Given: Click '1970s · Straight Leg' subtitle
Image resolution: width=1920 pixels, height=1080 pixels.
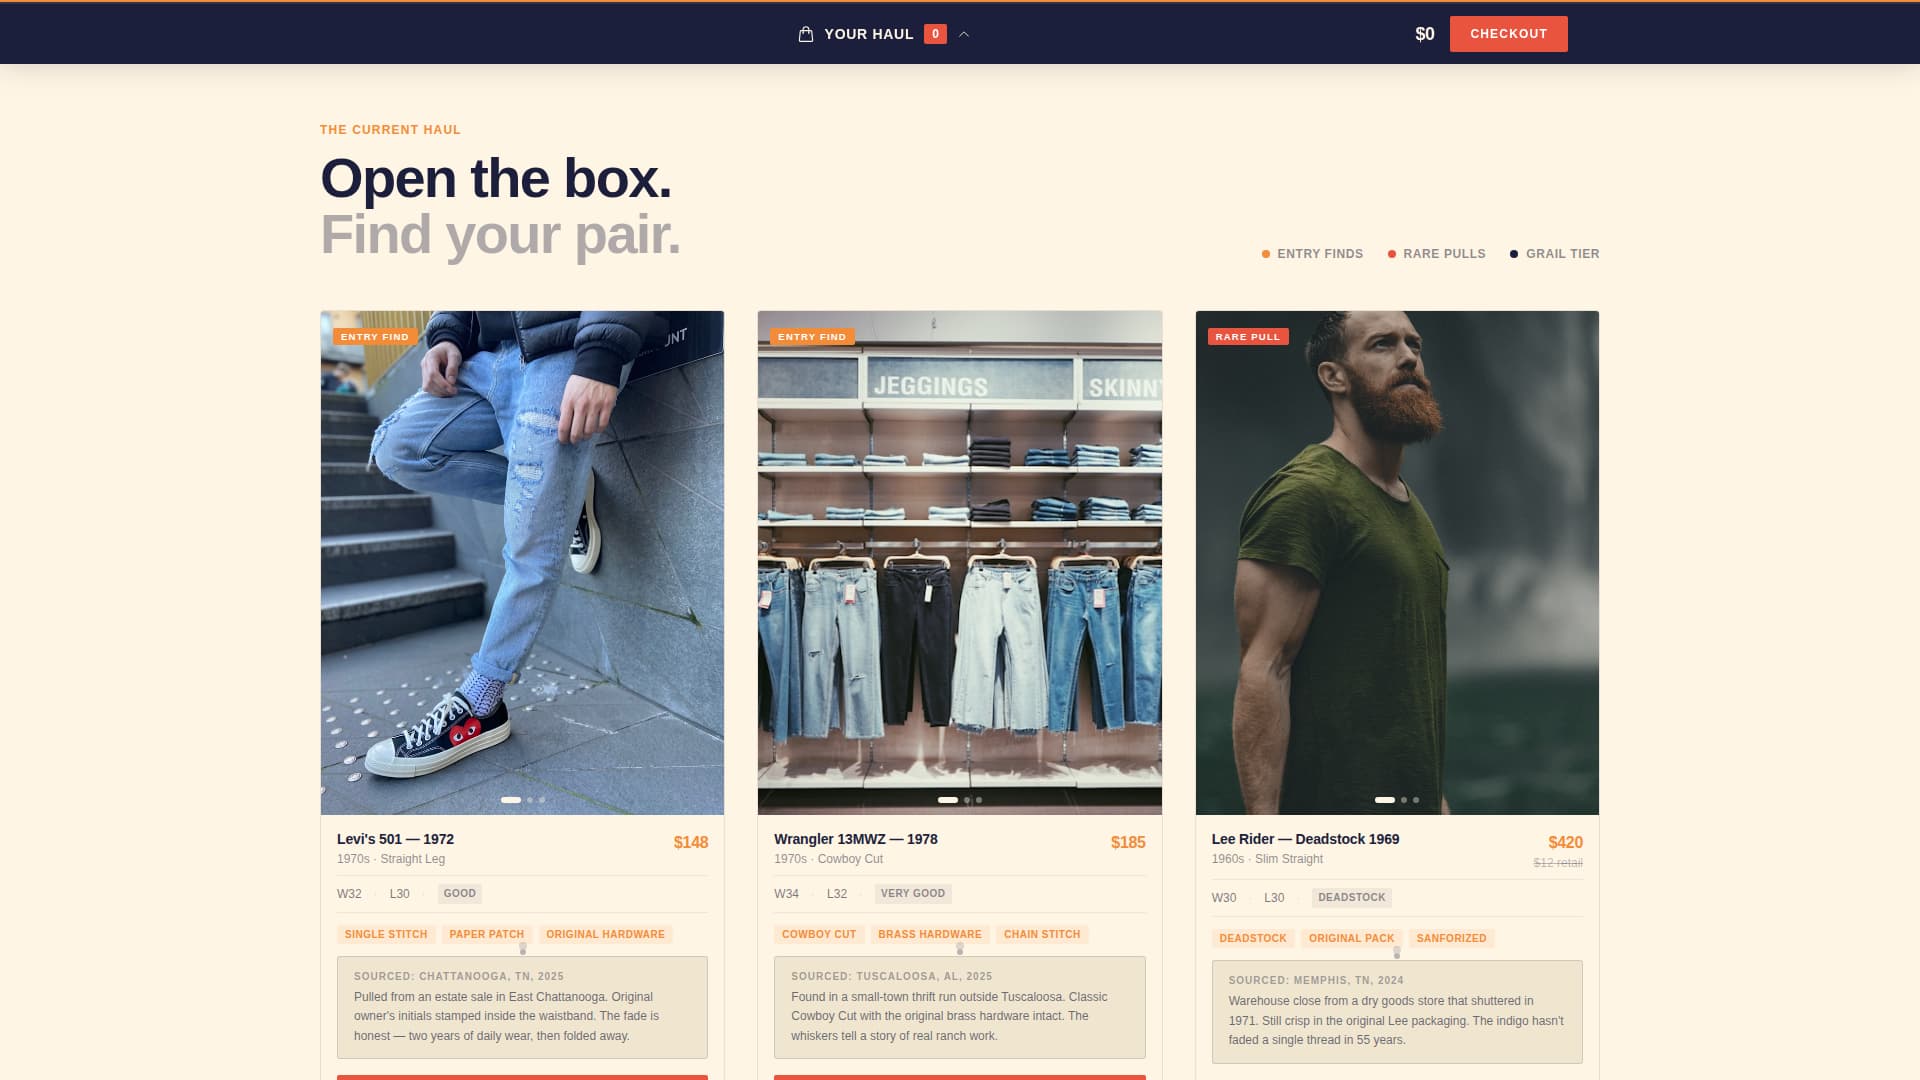Looking at the screenshot, I should 391,860.
